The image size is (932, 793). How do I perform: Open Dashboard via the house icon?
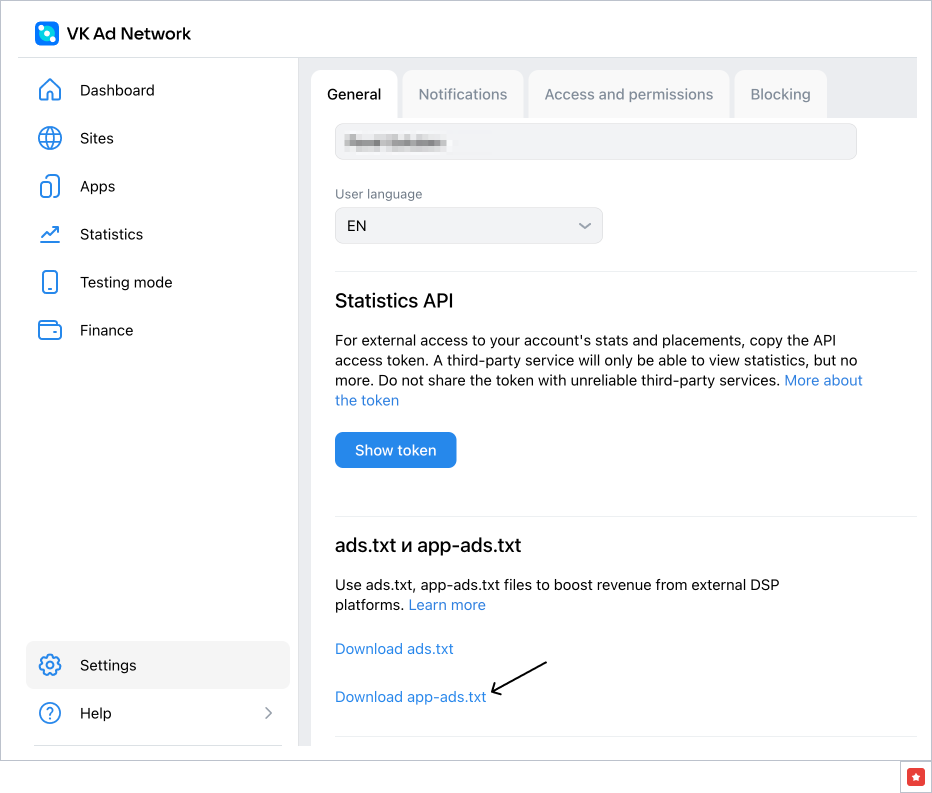point(50,90)
